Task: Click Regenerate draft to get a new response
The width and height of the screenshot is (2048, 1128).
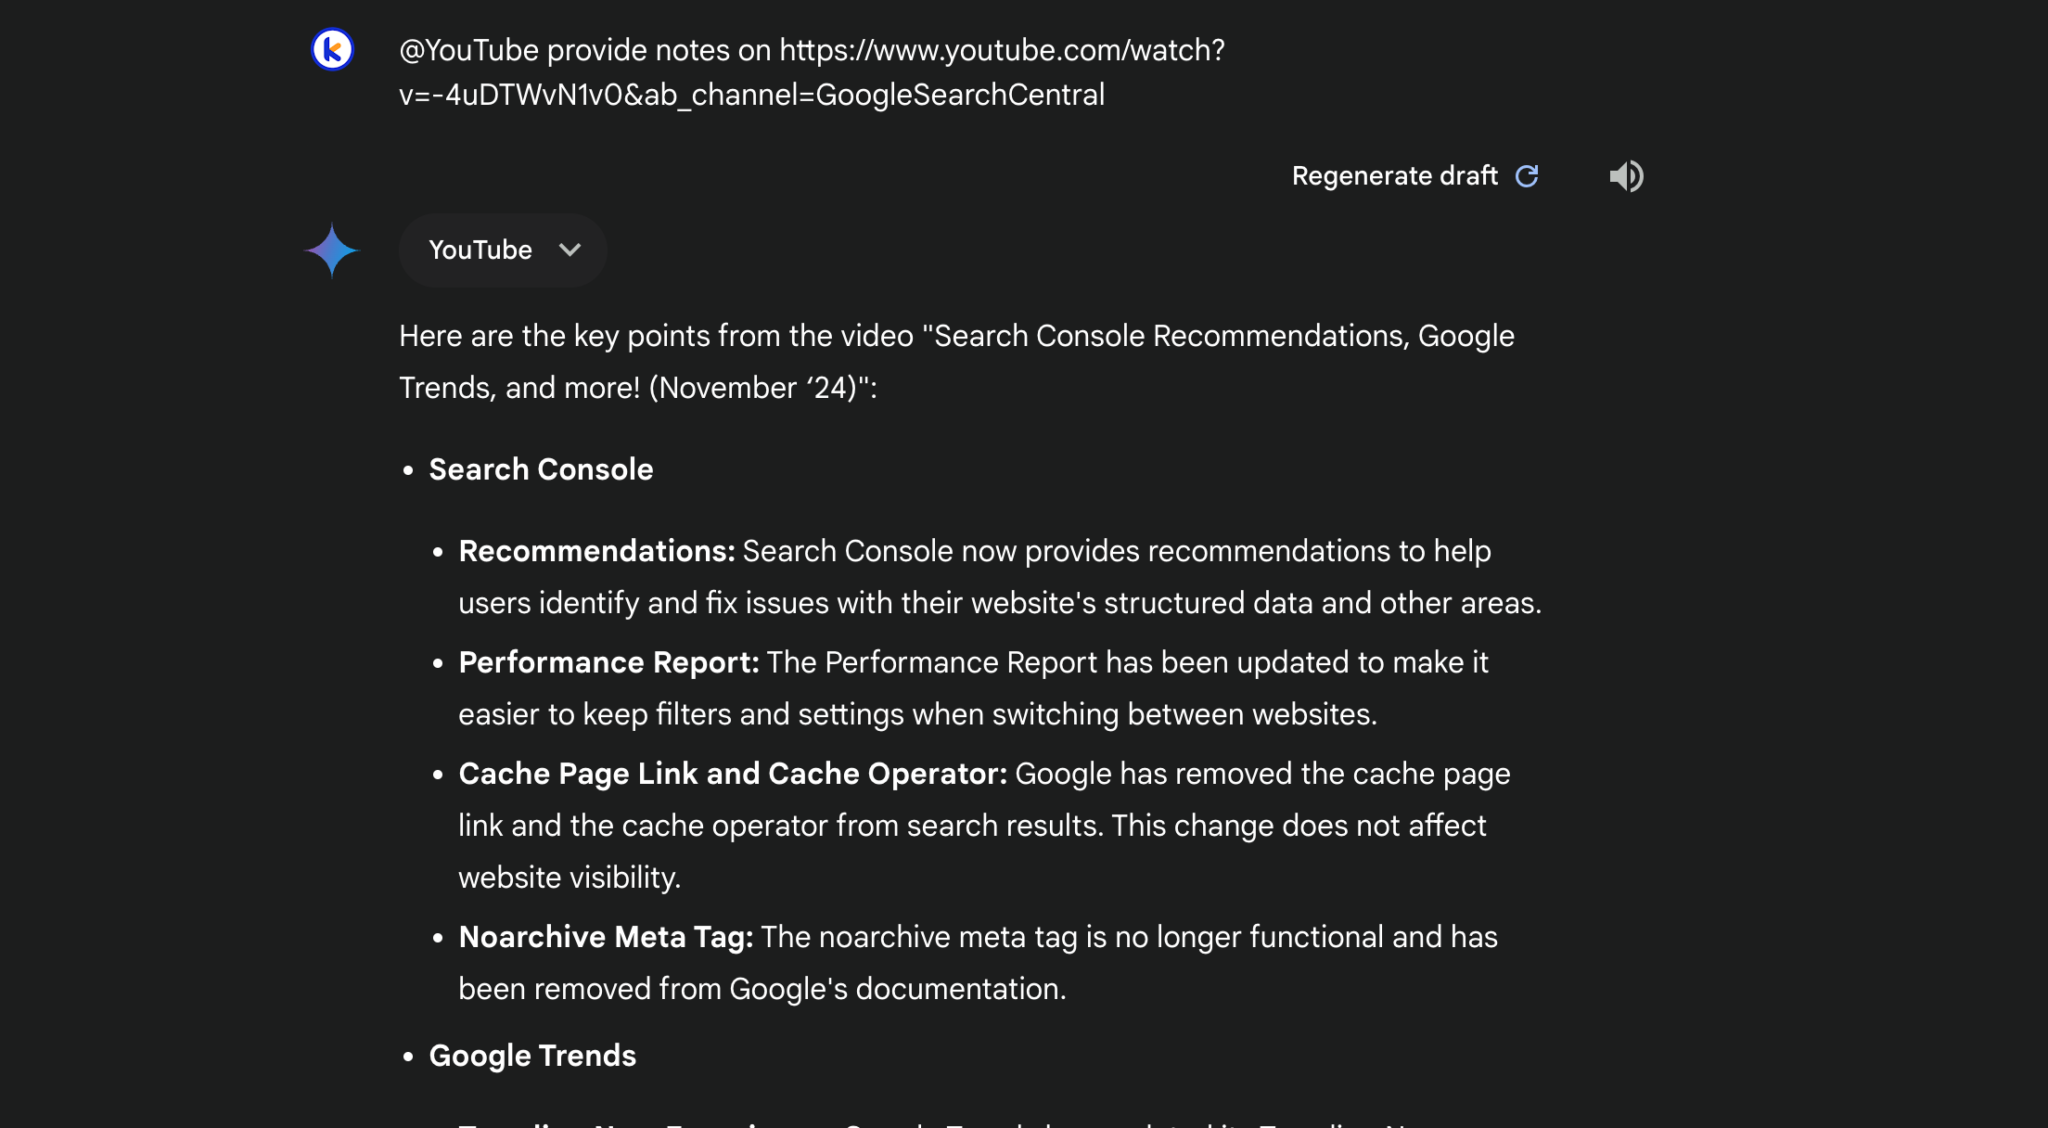Action: tap(1395, 176)
